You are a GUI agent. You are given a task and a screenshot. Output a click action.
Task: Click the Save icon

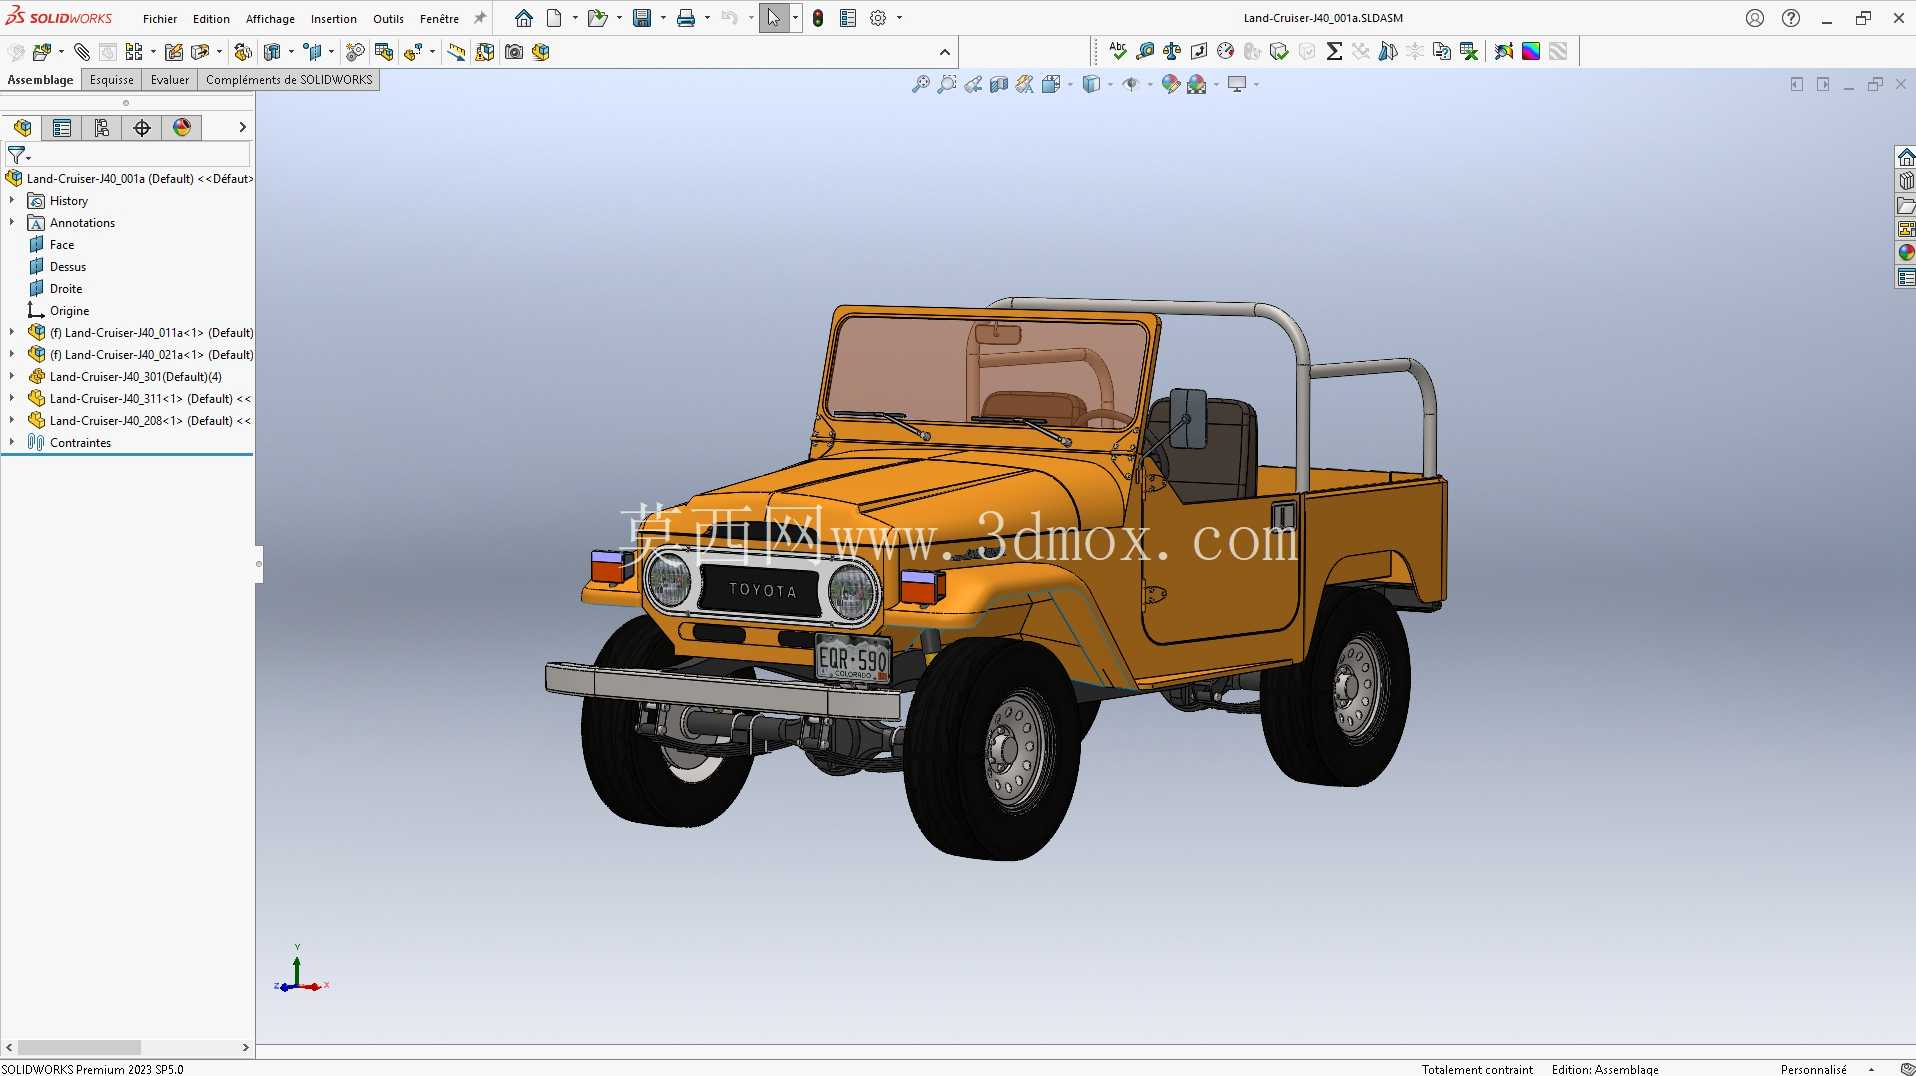tap(642, 18)
